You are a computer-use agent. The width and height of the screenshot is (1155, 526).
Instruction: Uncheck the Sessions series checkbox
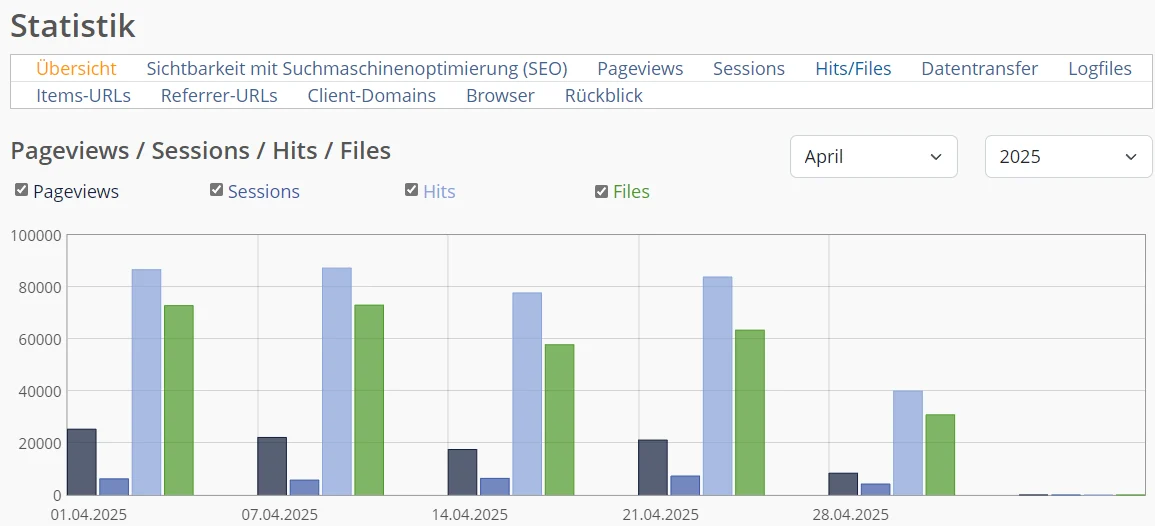[x=216, y=190]
